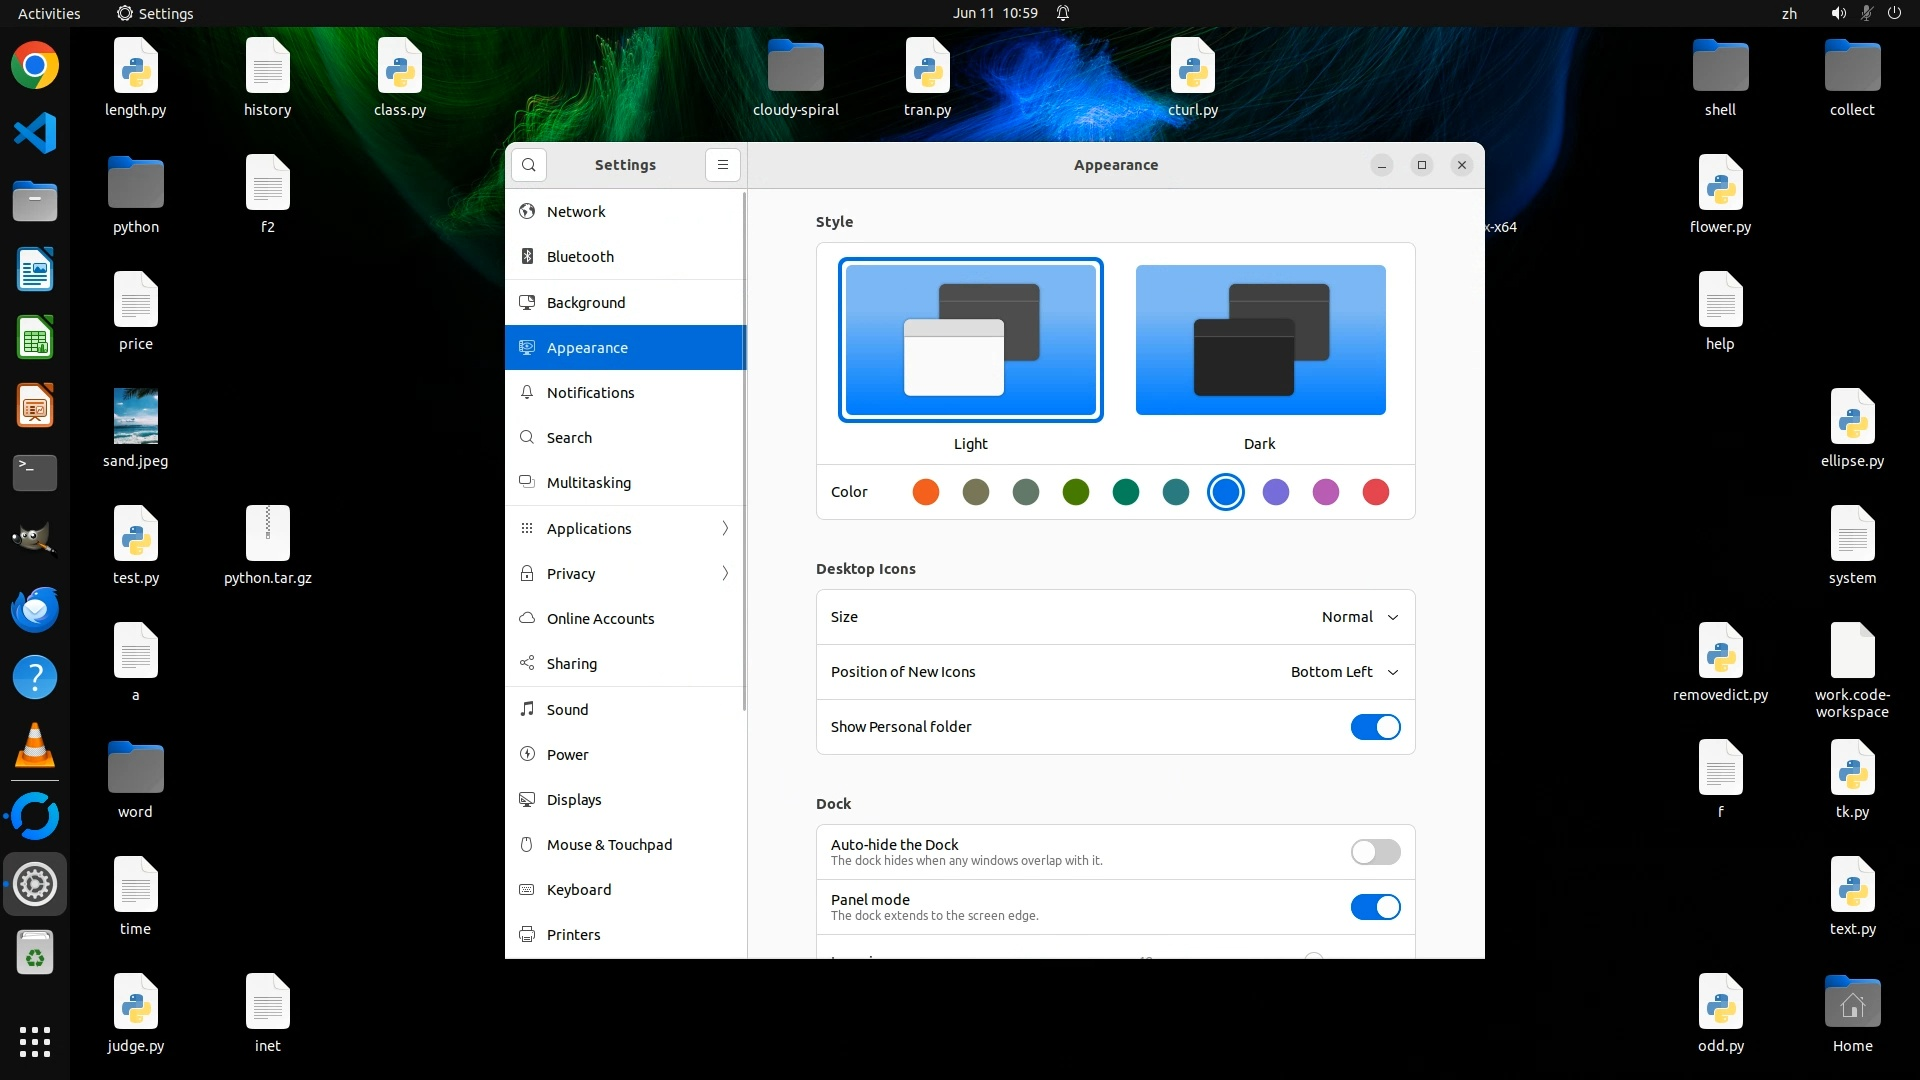
Task: Expand the Applications settings section
Action: (626, 528)
